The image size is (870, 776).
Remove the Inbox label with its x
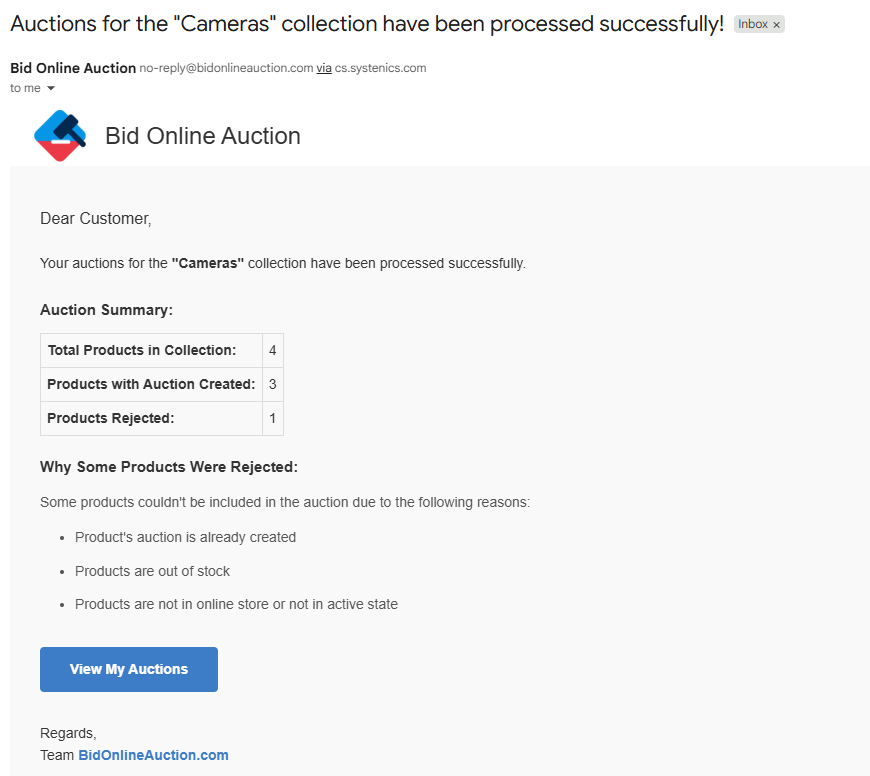coord(777,25)
